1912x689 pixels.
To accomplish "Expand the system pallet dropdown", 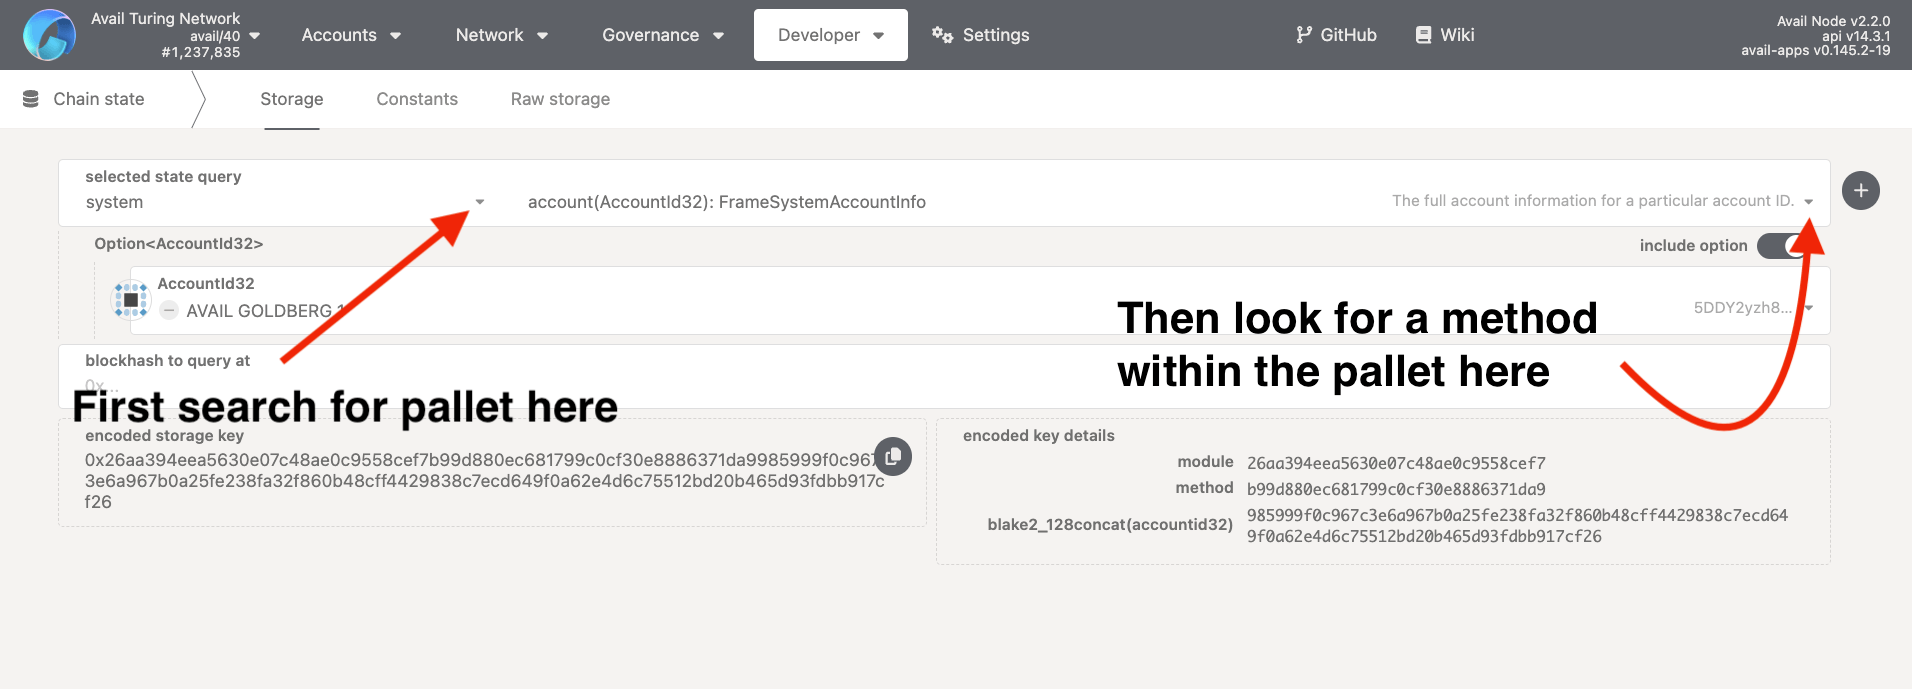I will tap(479, 202).
